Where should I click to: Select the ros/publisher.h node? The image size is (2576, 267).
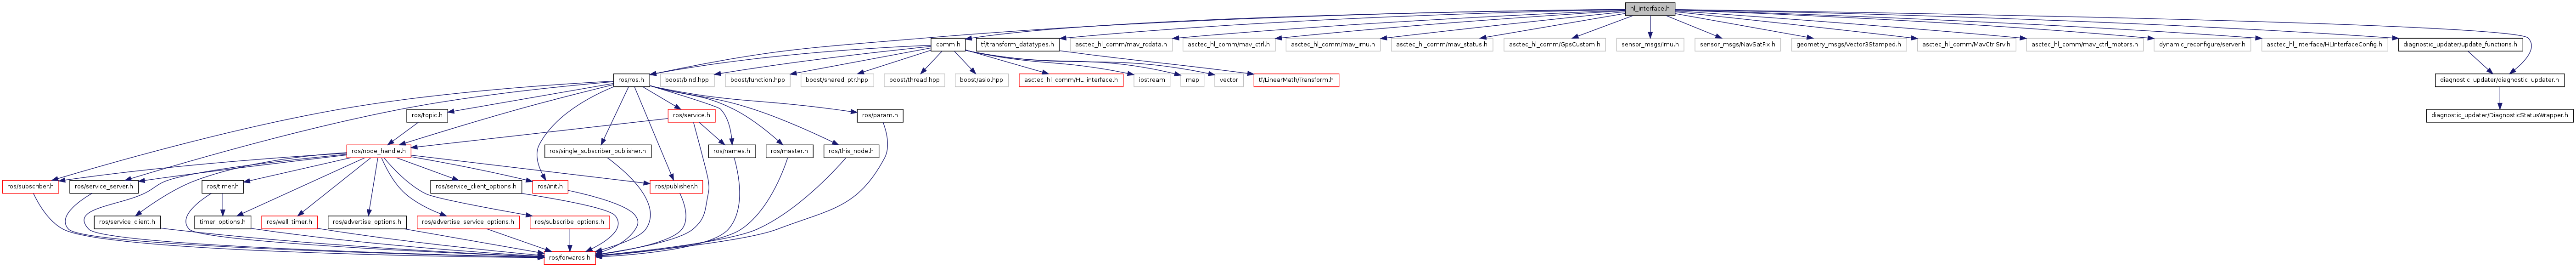tap(676, 186)
